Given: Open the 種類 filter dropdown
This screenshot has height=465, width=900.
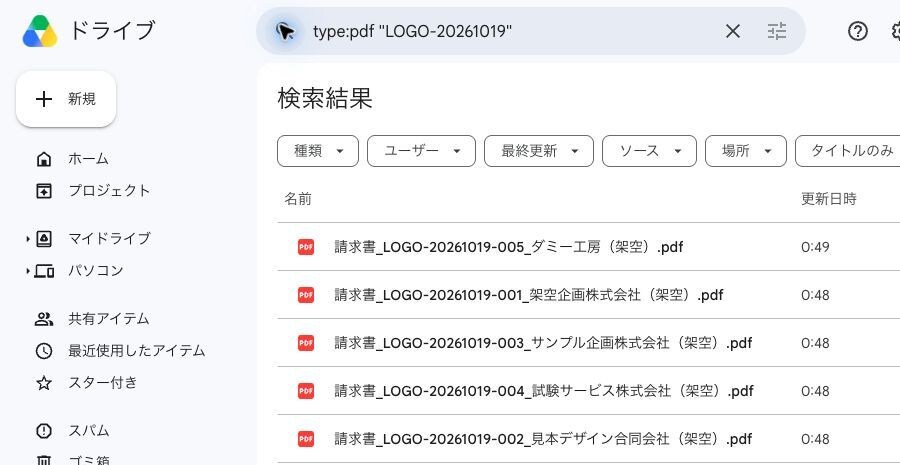Looking at the screenshot, I should tap(318, 151).
